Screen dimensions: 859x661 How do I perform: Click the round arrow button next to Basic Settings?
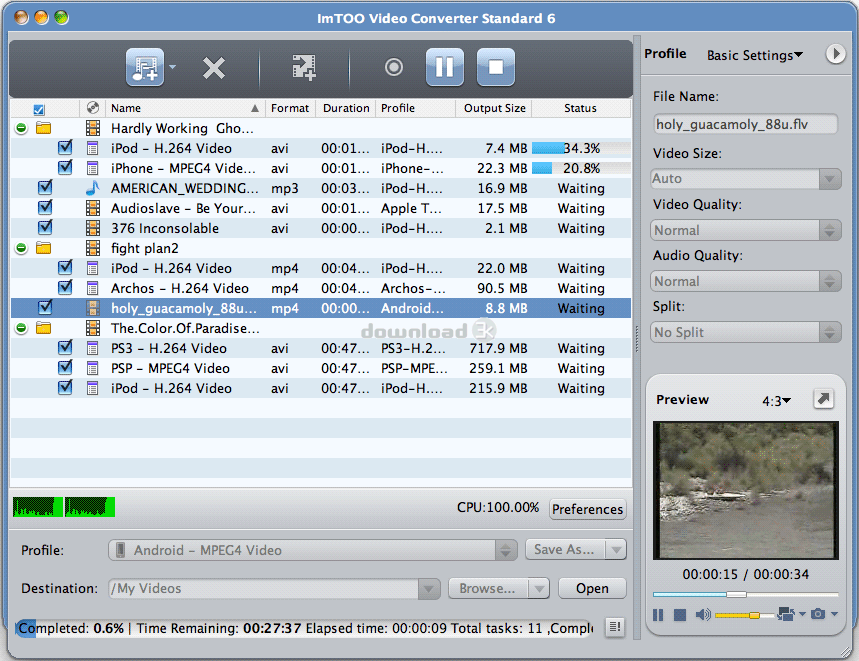pos(835,54)
